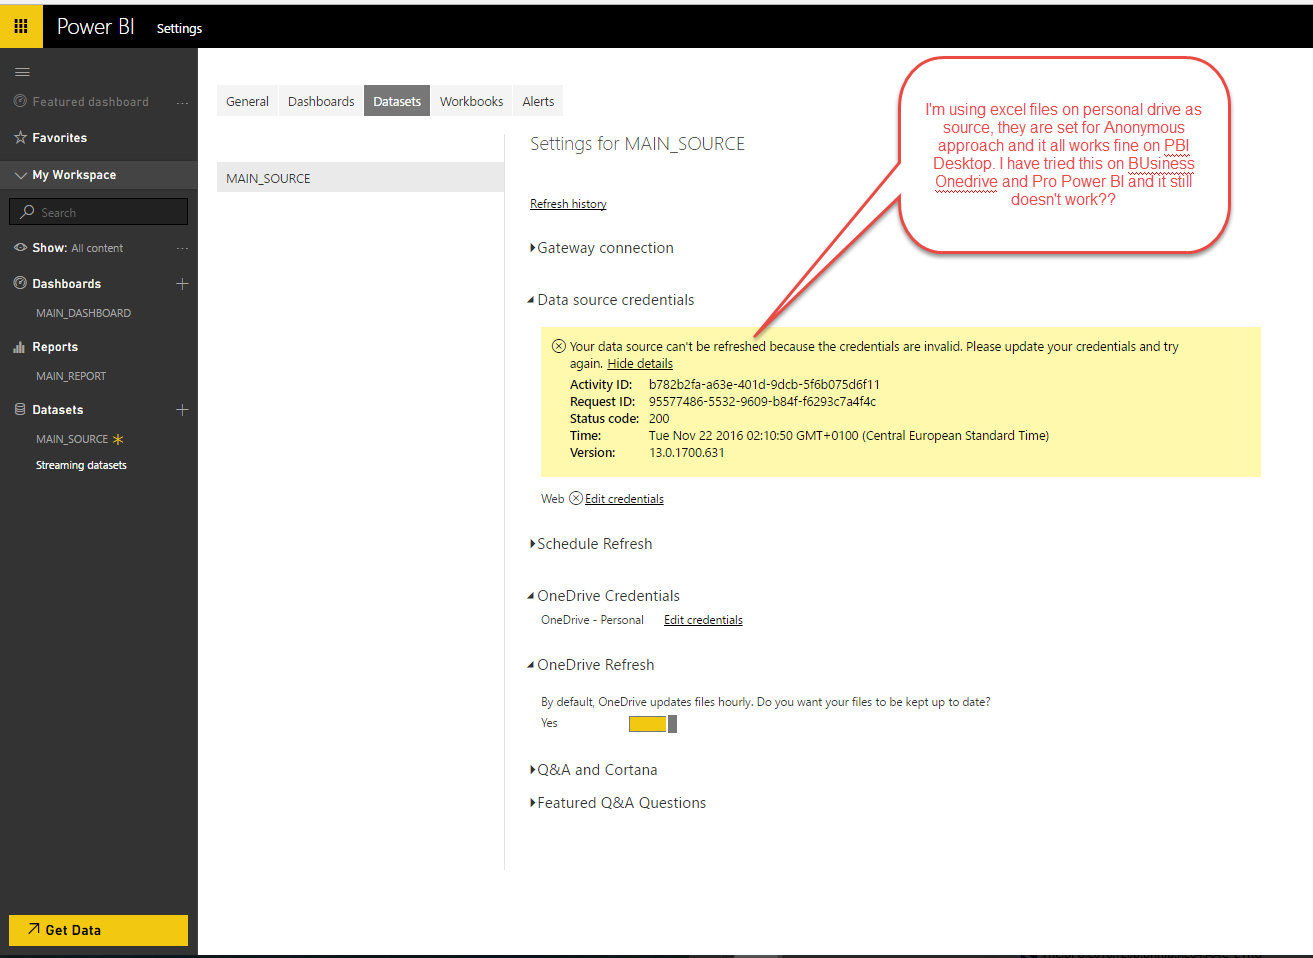Switch to the Dashboards tab
This screenshot has width=1313, height=958.
(x=321, y=101)
